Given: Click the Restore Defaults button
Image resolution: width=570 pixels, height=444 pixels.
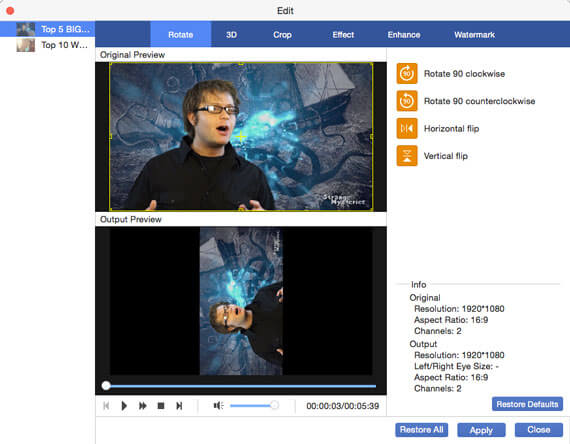Looking at the screenshot, I should pyautogui.click(x=527, y=404).
